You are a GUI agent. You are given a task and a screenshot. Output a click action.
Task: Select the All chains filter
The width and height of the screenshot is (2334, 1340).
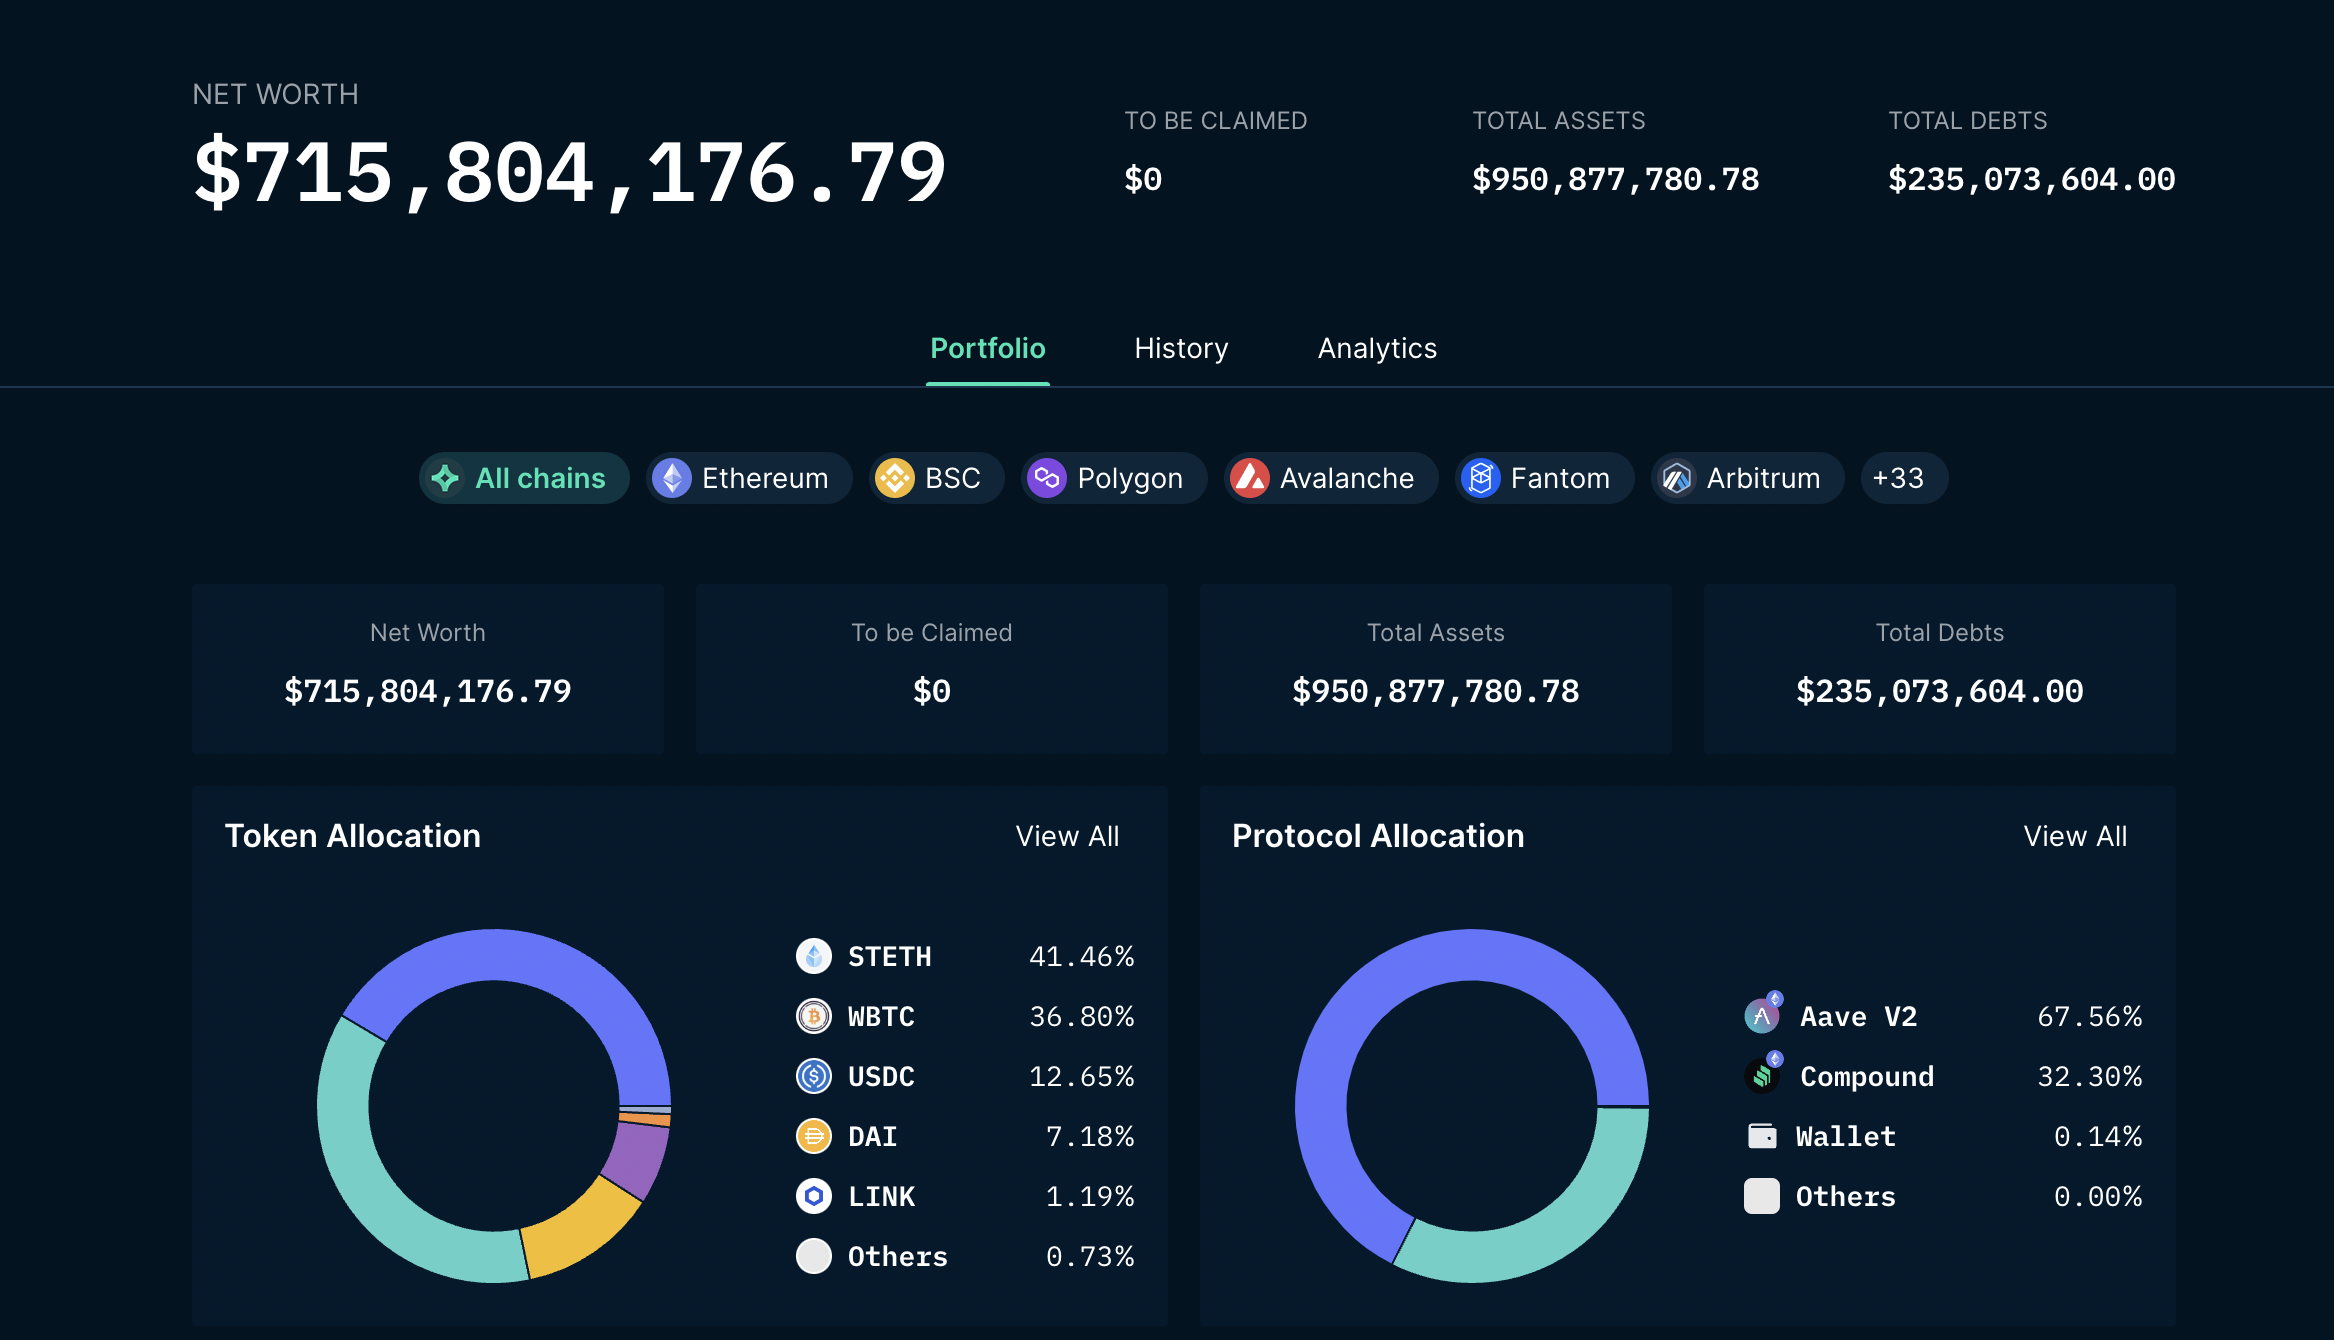524,478
